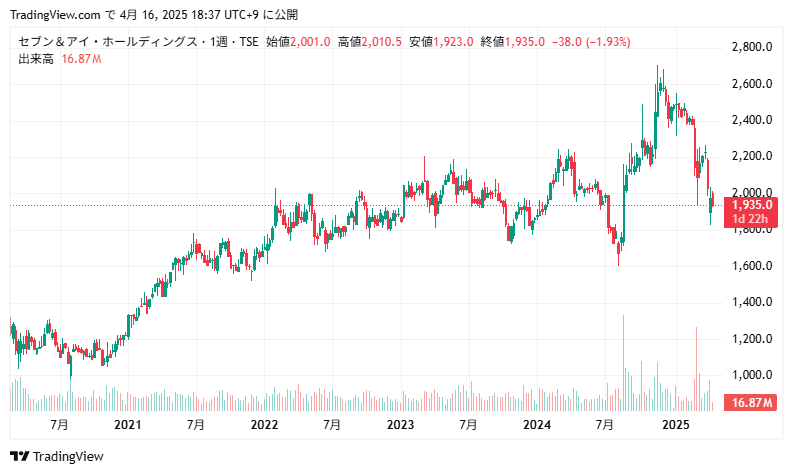Click the 2,400.0 price axis label

coord(752,120)
